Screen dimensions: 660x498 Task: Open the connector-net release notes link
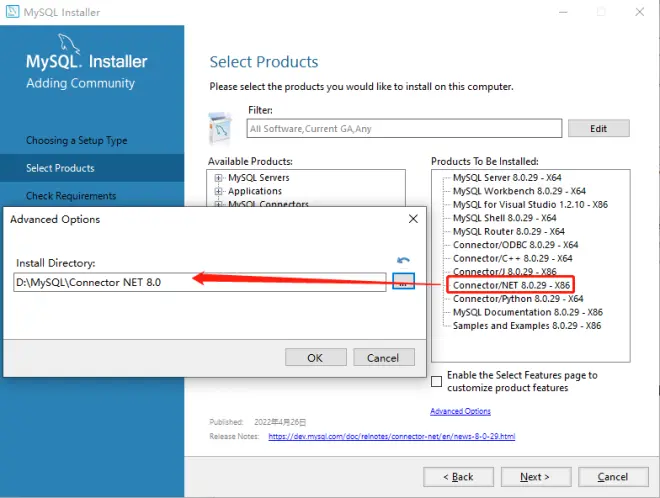(x=391, y=436)
